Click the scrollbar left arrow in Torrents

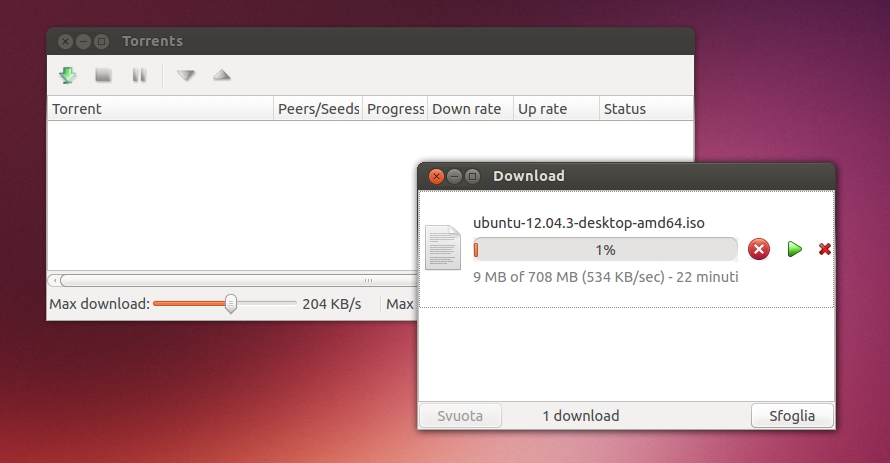54,280
